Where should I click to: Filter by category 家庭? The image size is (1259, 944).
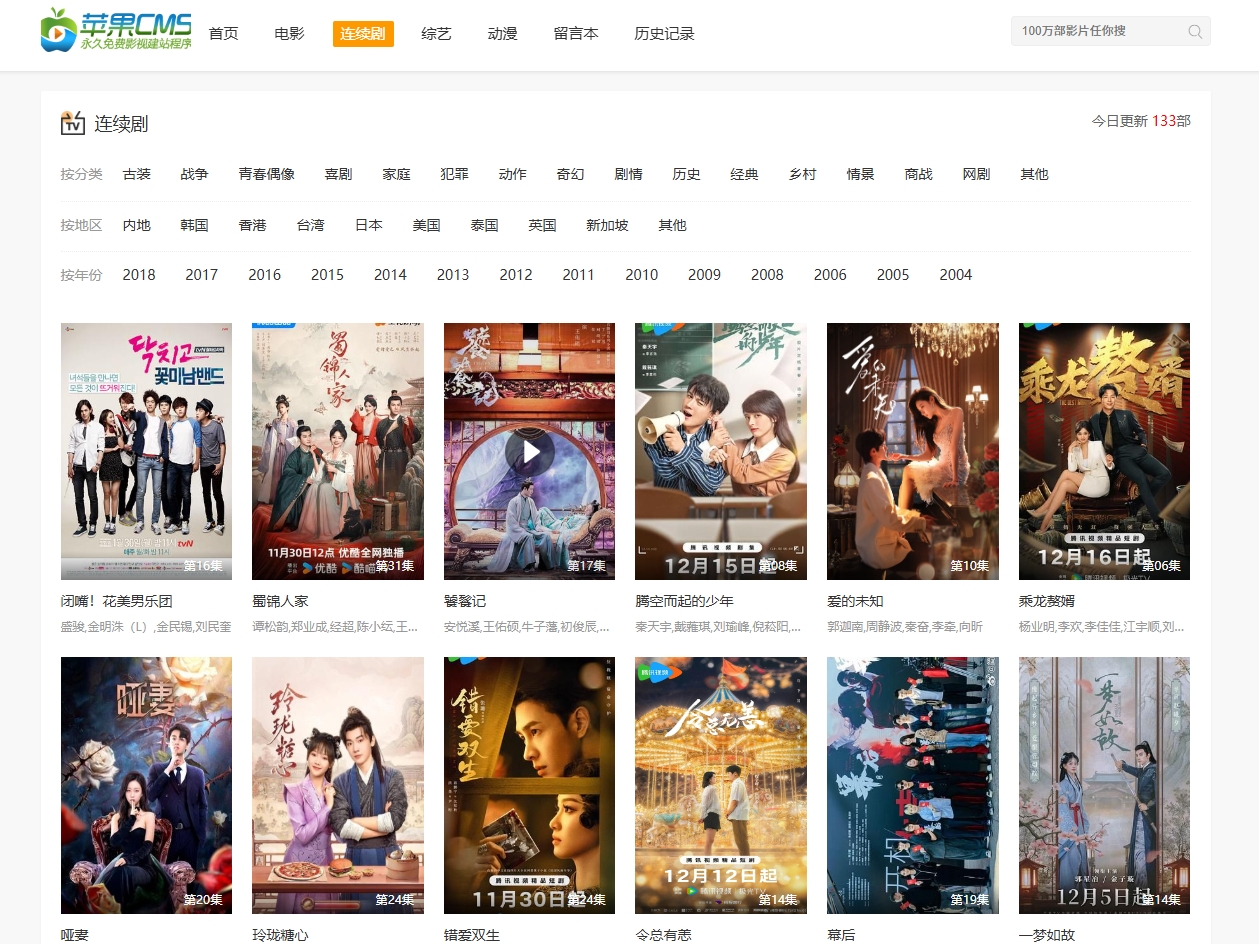[397, 174]
